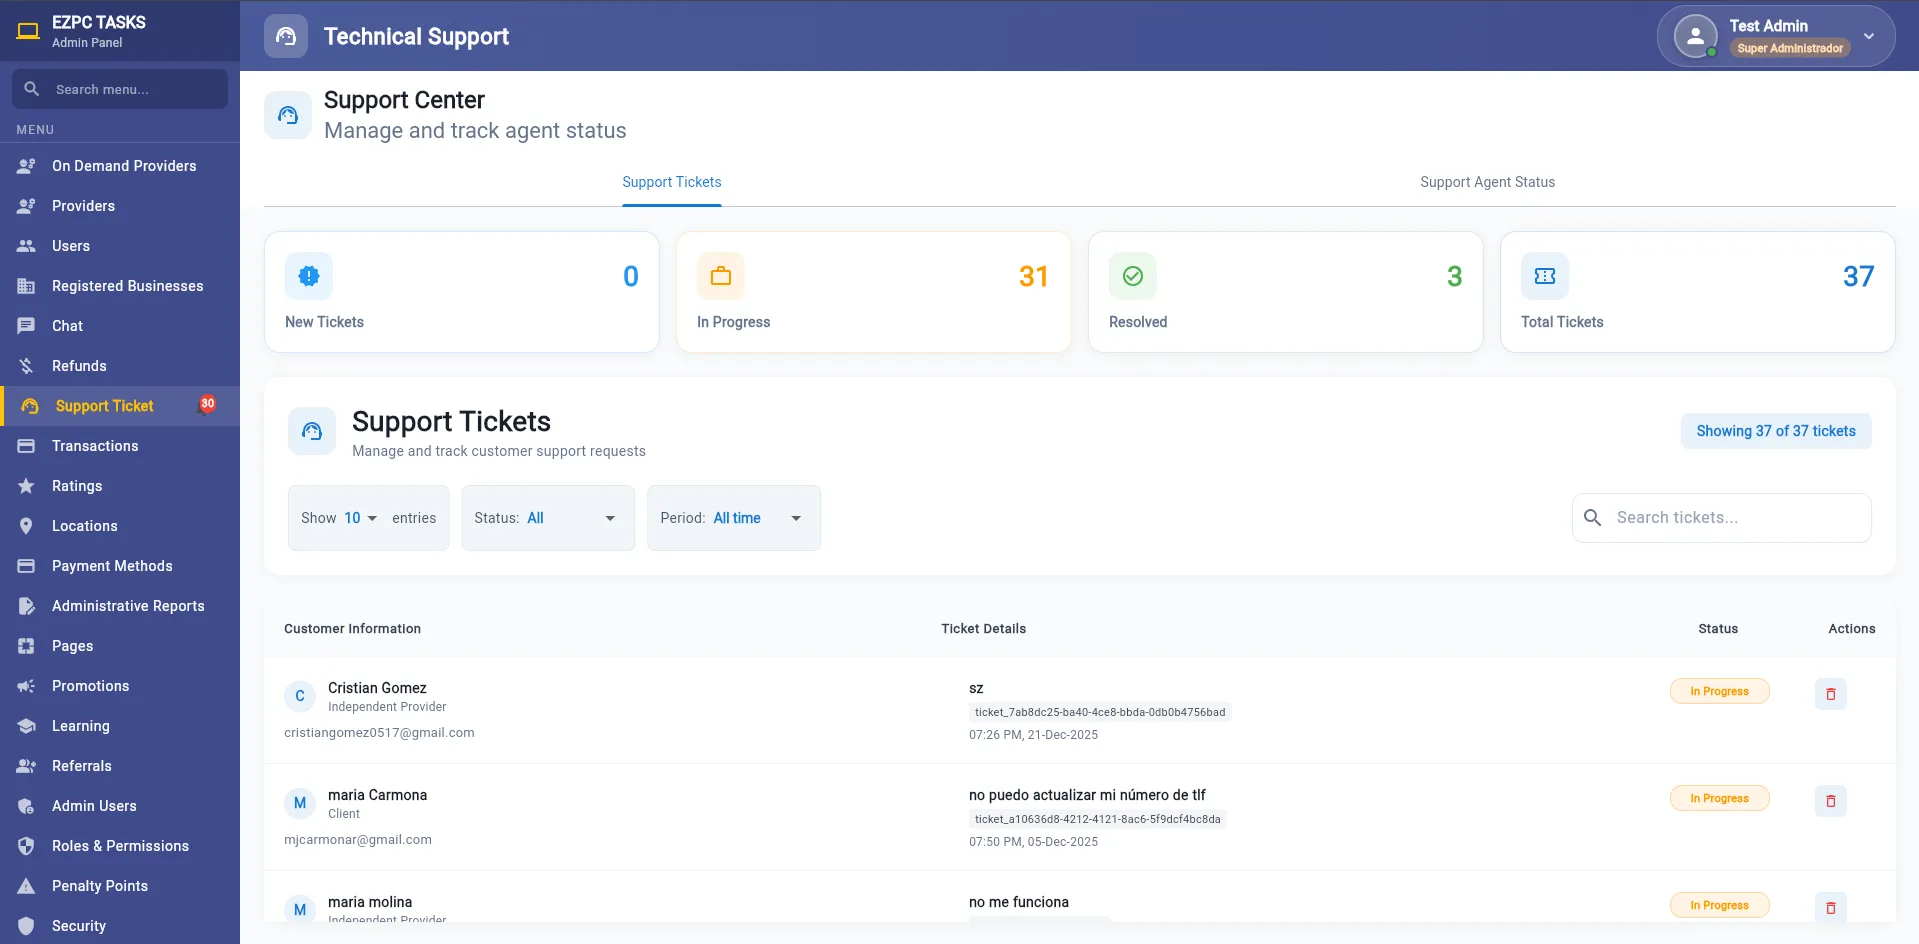Click ticket ID ticket_a10636d8-4212-4121-8ac6-5f9dcf4bc8da

(x=1097, y=819)
